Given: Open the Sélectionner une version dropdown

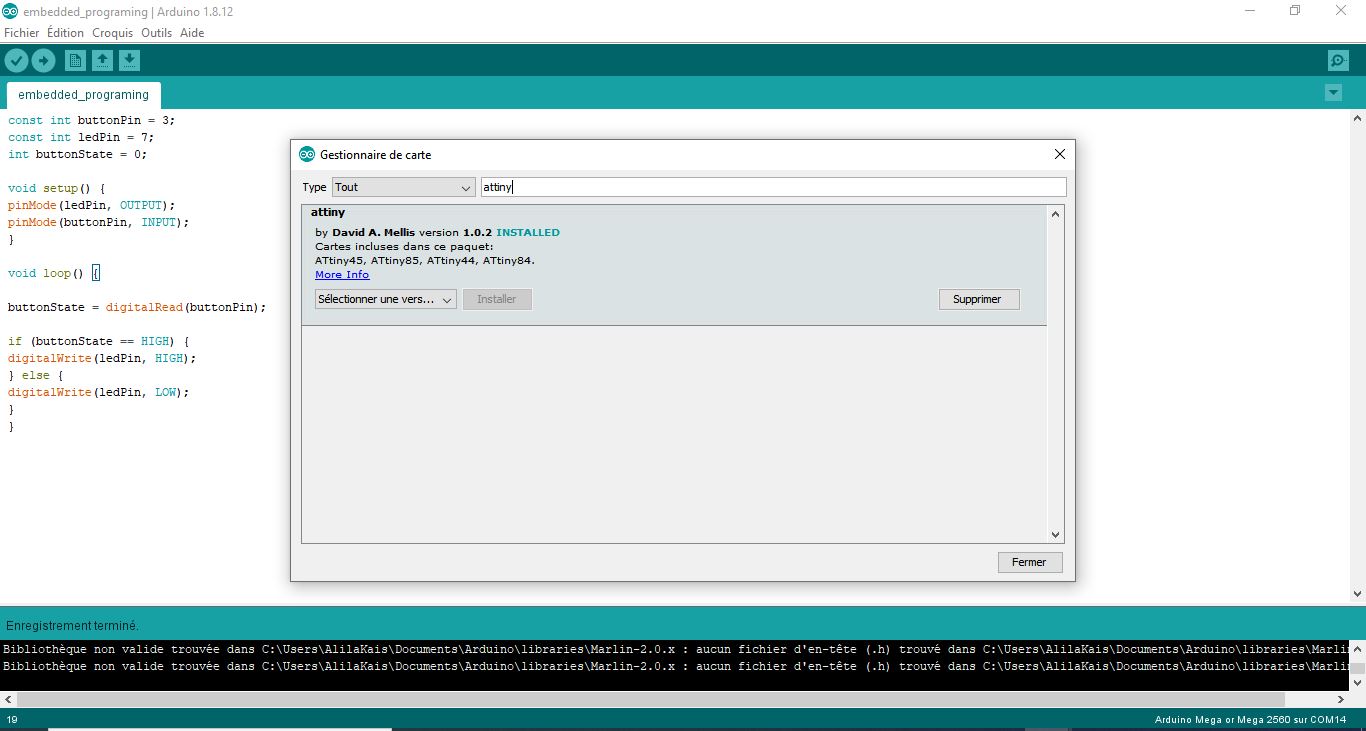Looking at the screenshot, I should 386,299.
